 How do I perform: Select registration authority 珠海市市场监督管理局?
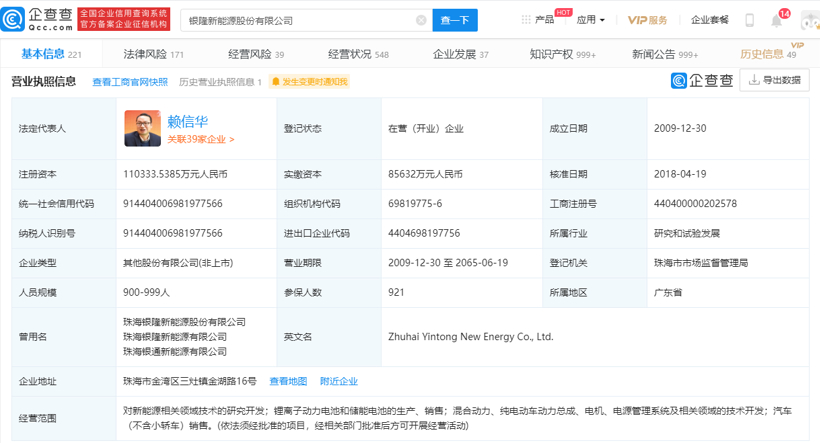[701, 263]
